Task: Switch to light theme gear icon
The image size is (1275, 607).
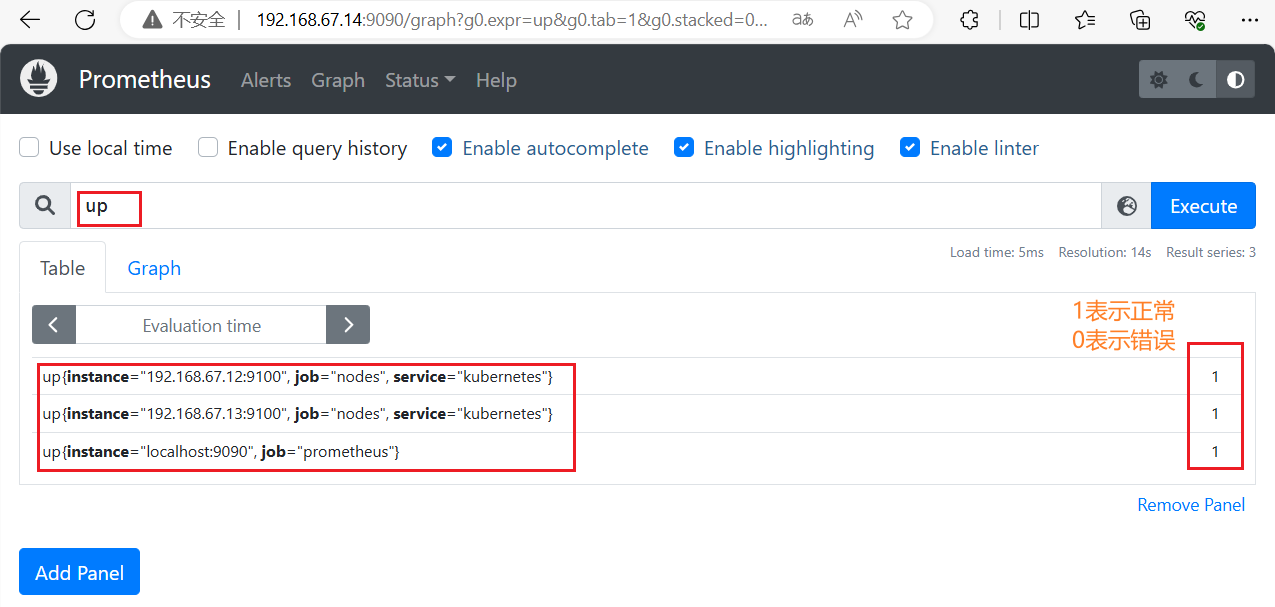Action: tap(1159, 80)
